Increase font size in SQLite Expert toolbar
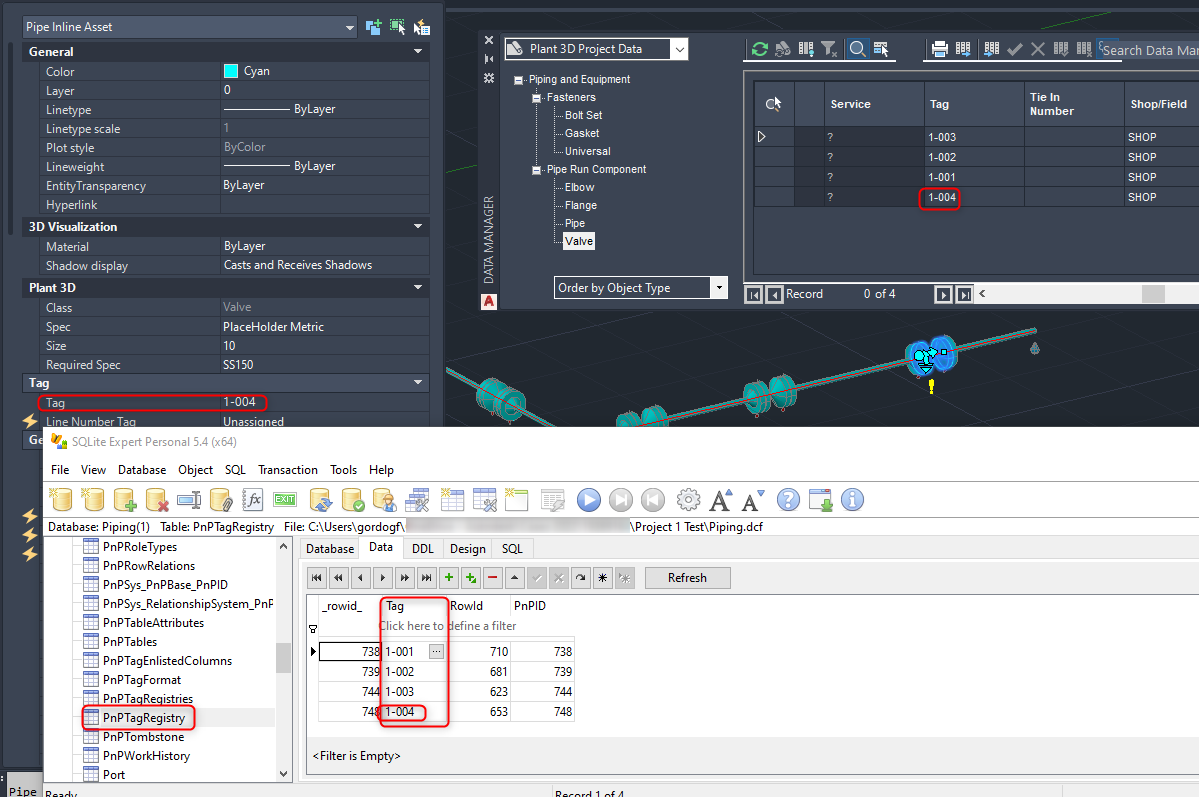Image resolution: width=1199 pixels, height=797 pixels. tap(718, 500)
